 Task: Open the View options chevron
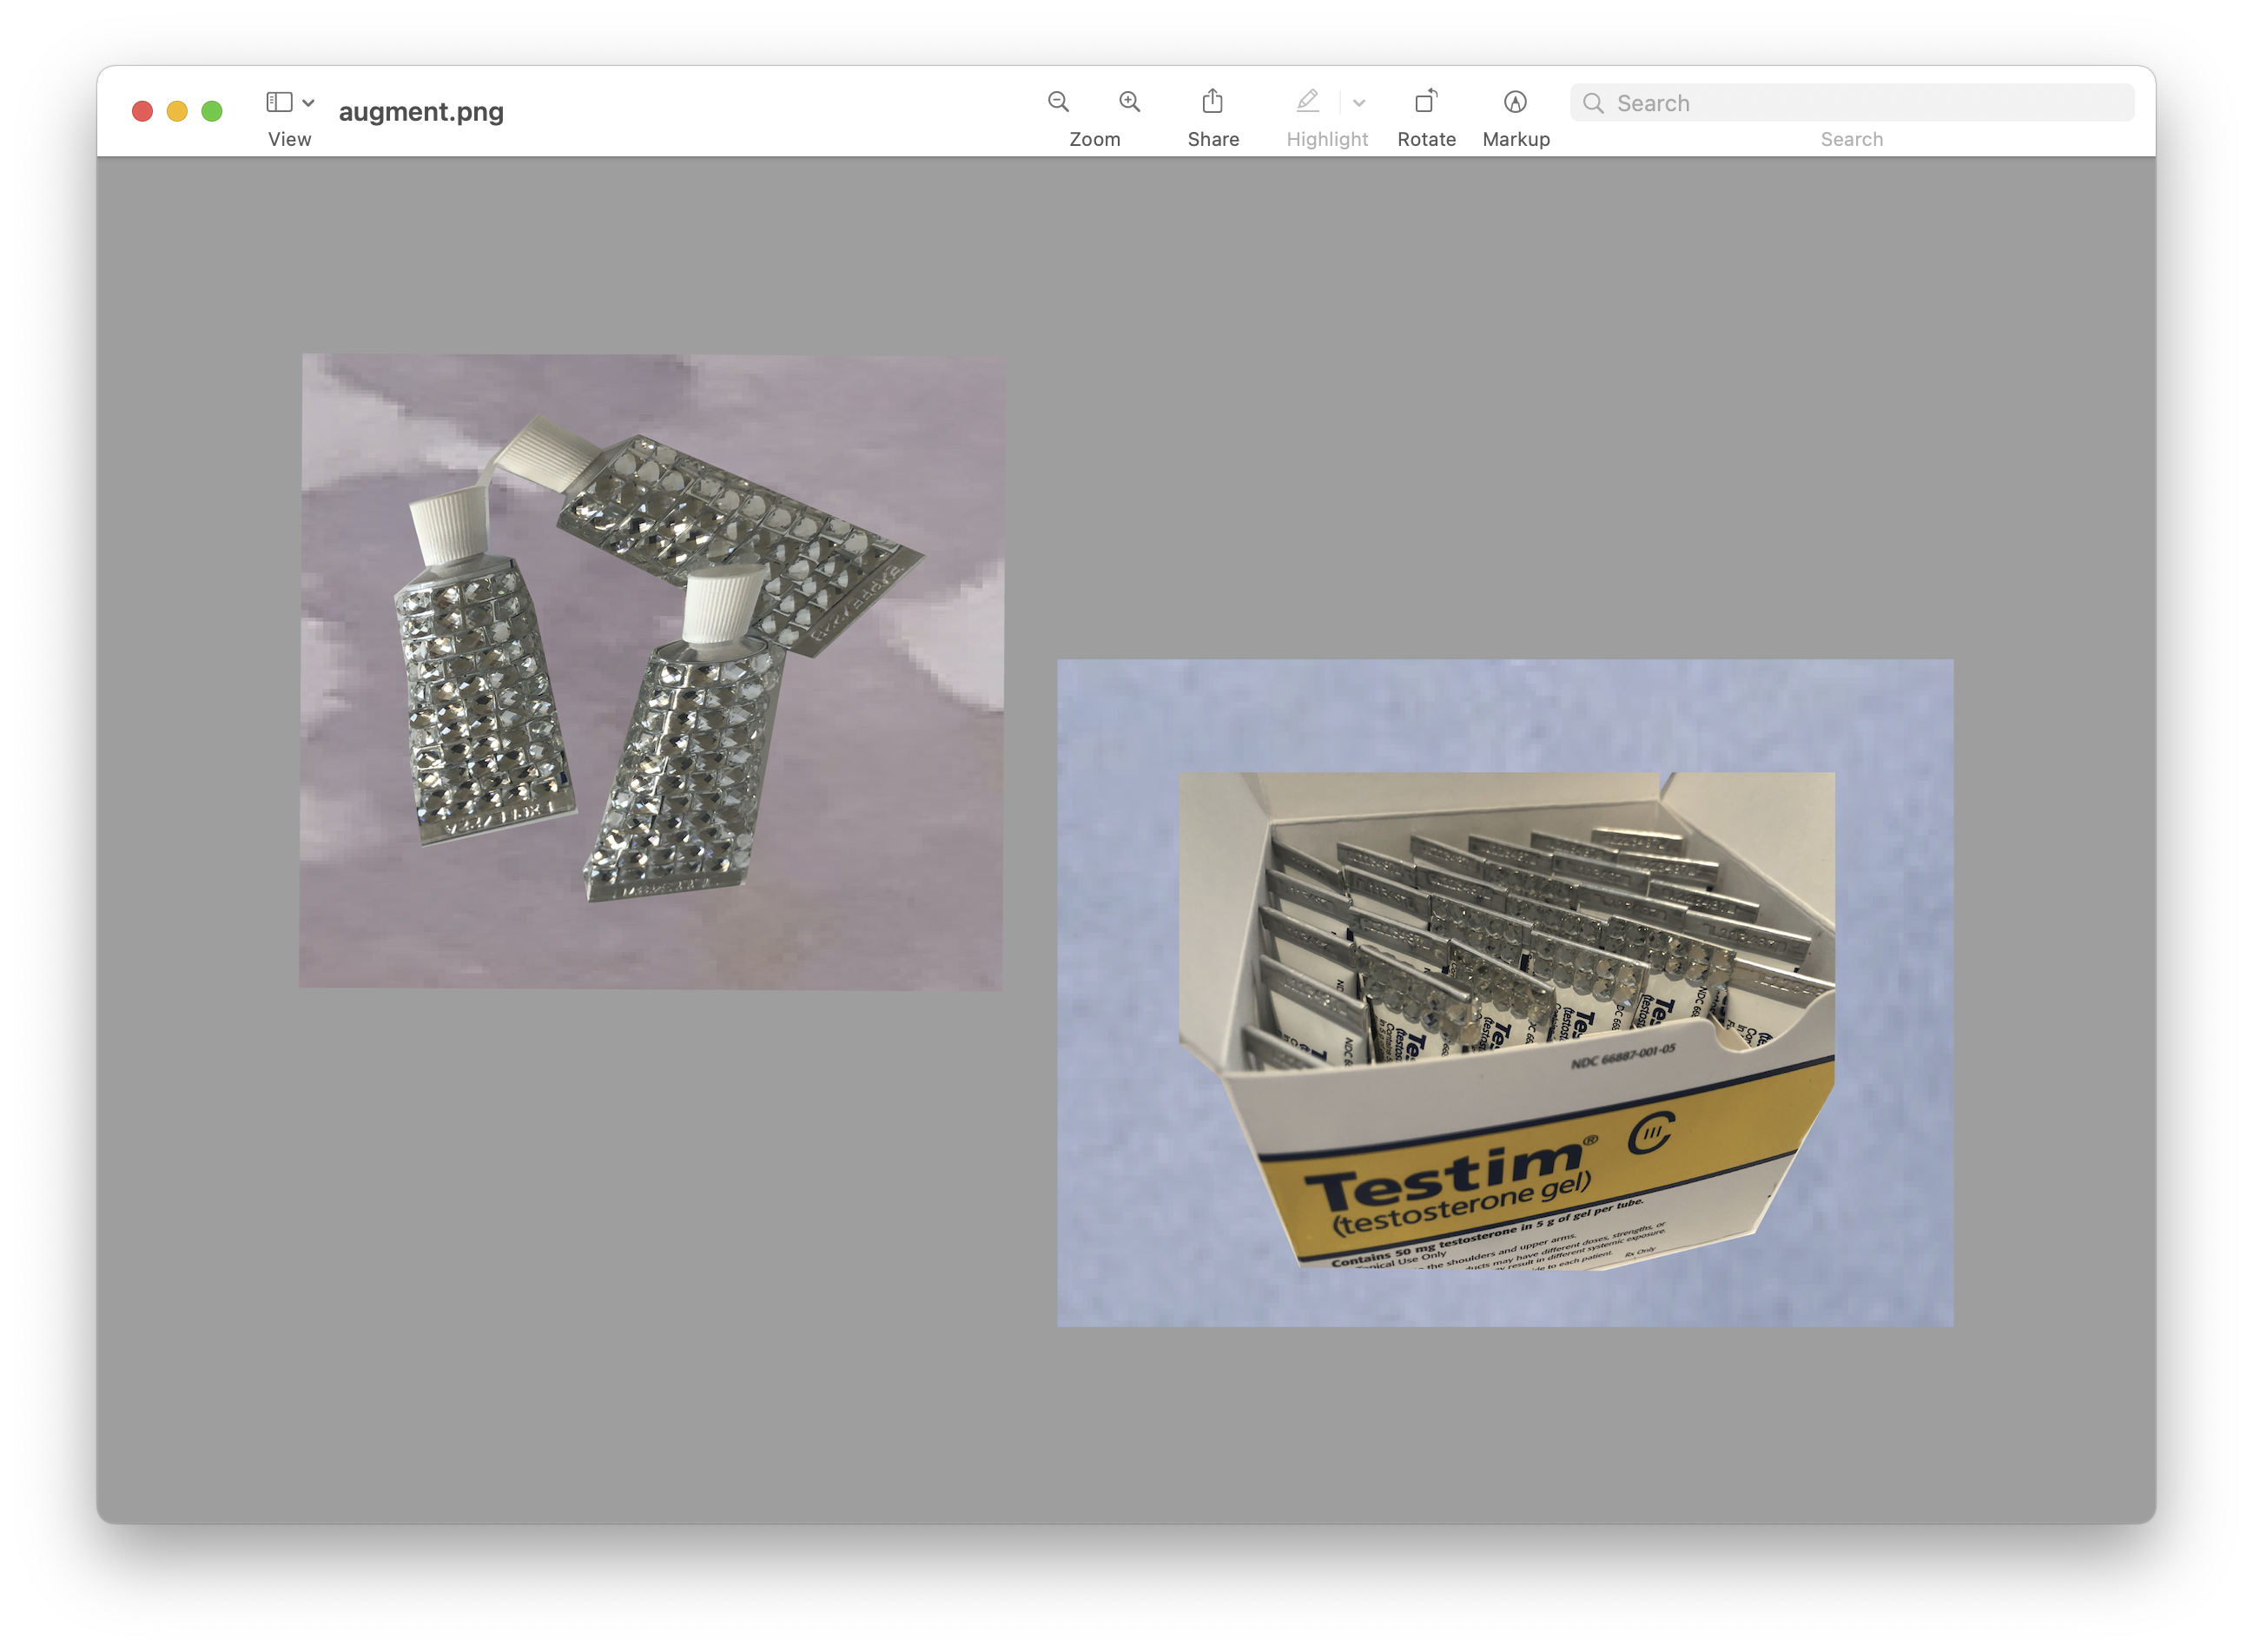[308, 103]
